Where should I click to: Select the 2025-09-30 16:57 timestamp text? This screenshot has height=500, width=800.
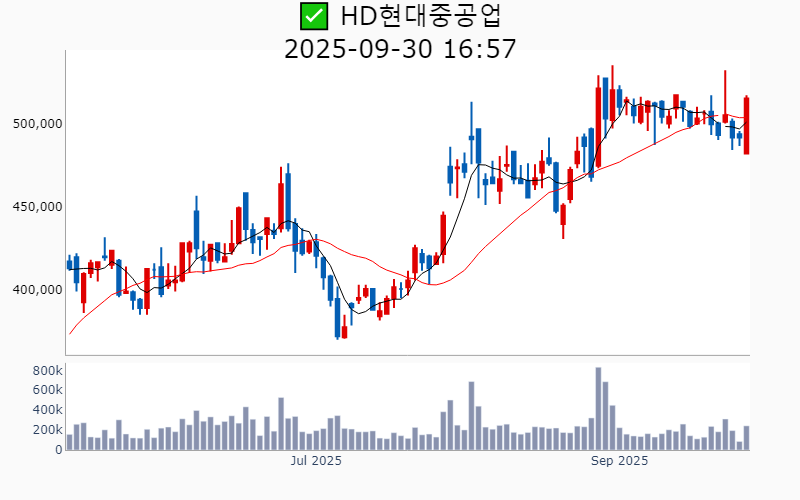click(x=400, y=48)
